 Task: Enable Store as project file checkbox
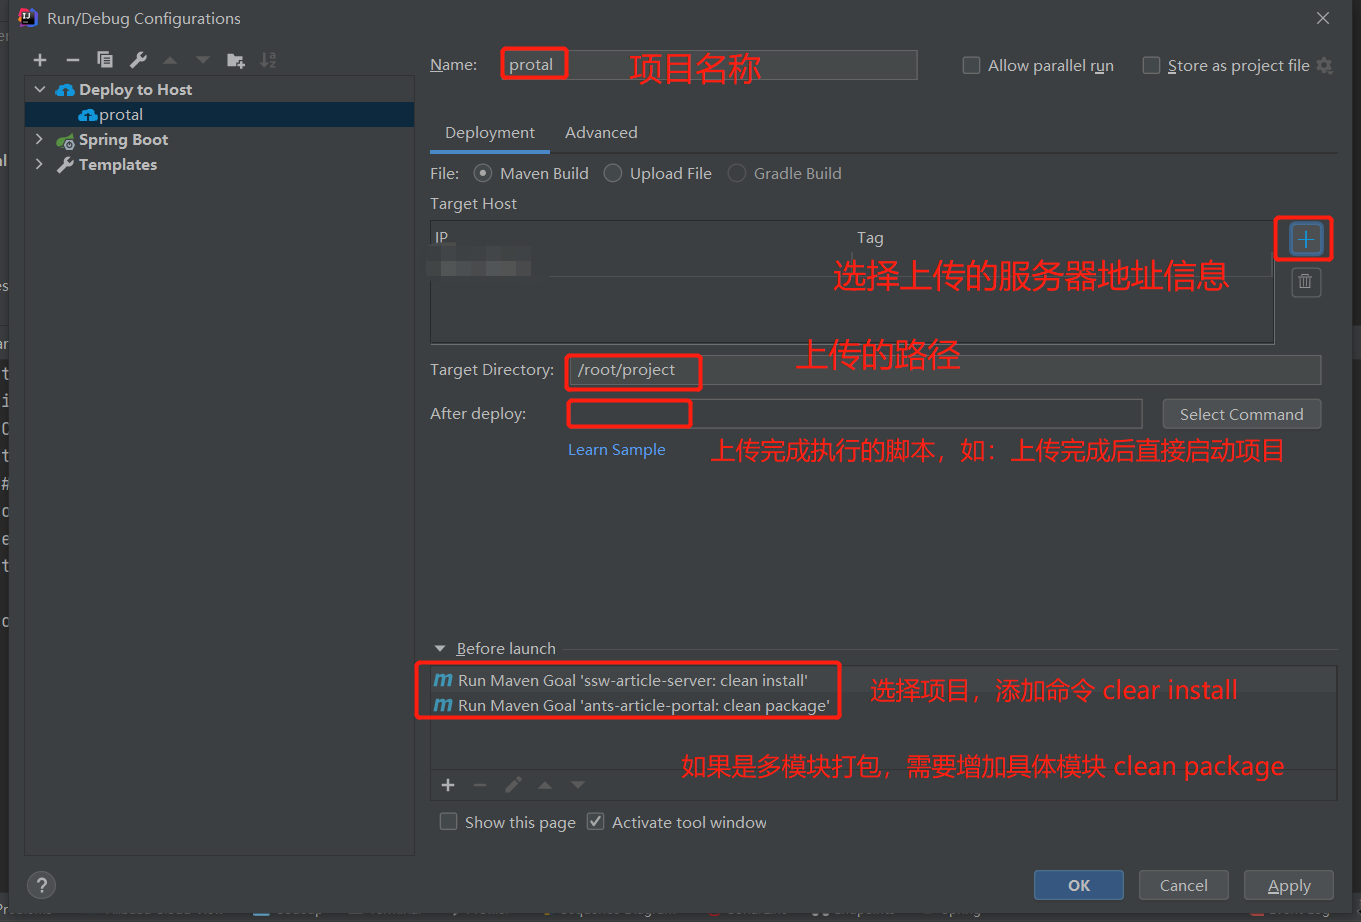[1151, 66]
